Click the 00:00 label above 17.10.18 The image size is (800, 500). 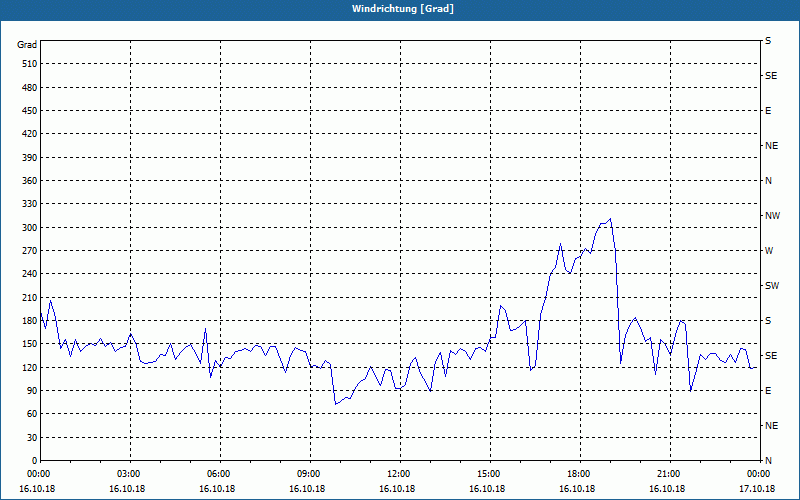pos(758,474)
